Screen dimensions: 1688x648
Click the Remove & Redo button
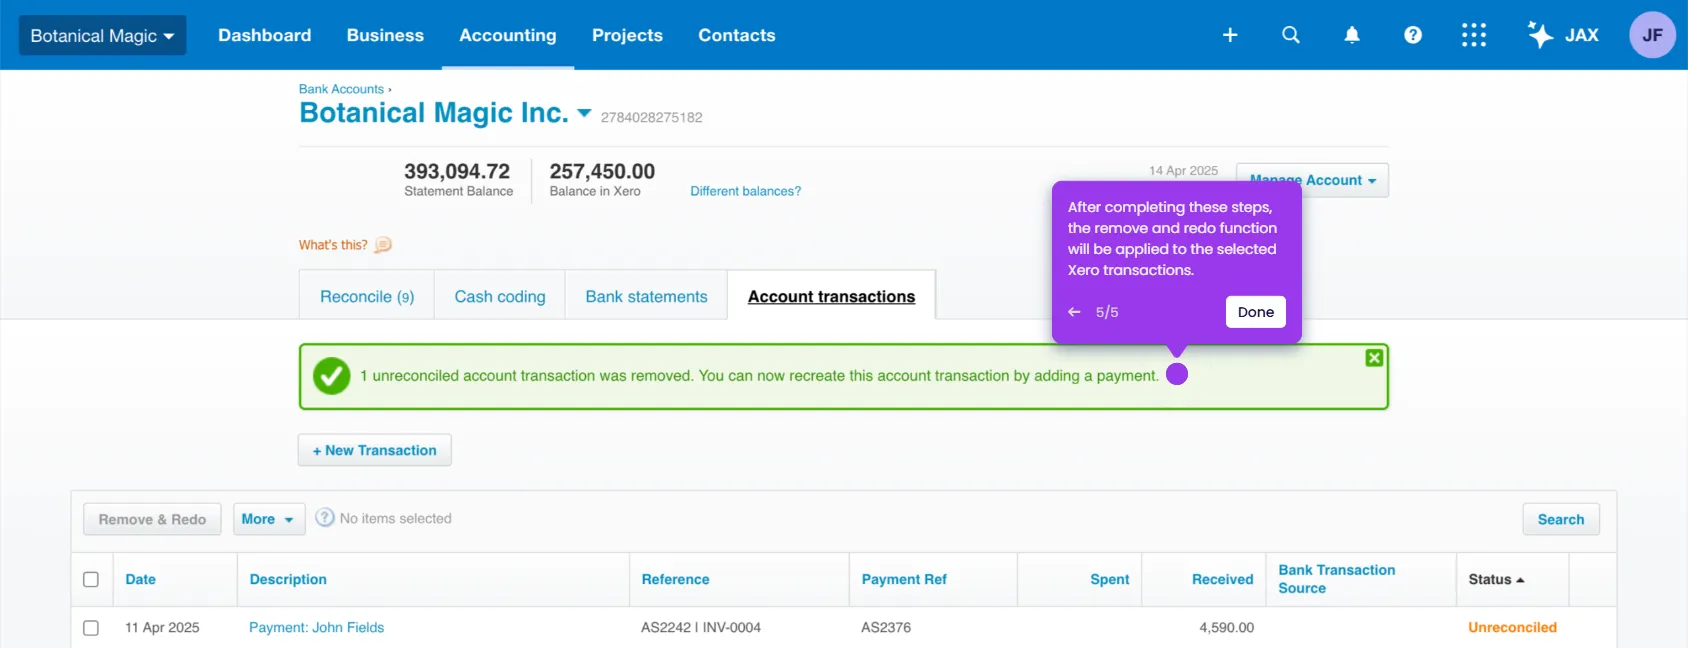tap(152, 519)
